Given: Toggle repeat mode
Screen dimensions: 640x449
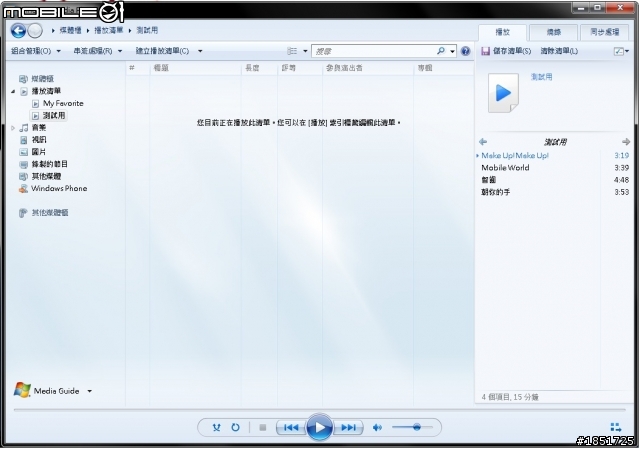Looking at the screenshot, I should [x=235, y=427].
